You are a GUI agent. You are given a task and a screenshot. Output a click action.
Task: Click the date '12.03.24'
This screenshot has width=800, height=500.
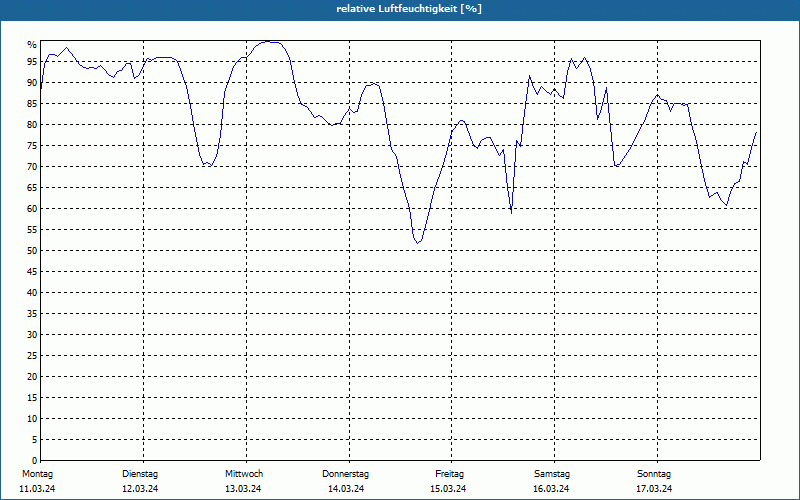140,489
